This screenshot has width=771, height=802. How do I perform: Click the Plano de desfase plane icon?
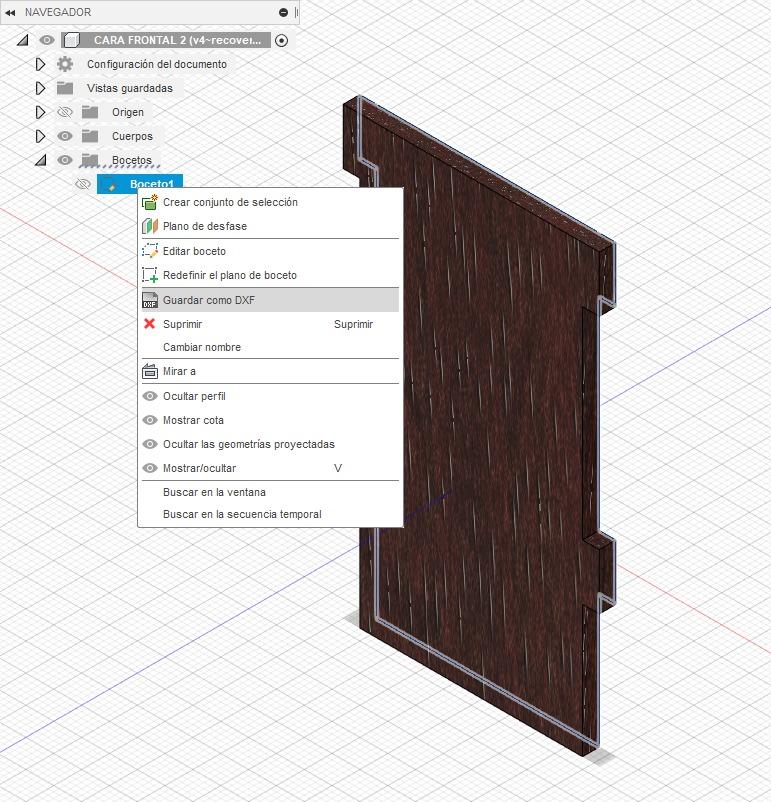(x=150, y=226)
